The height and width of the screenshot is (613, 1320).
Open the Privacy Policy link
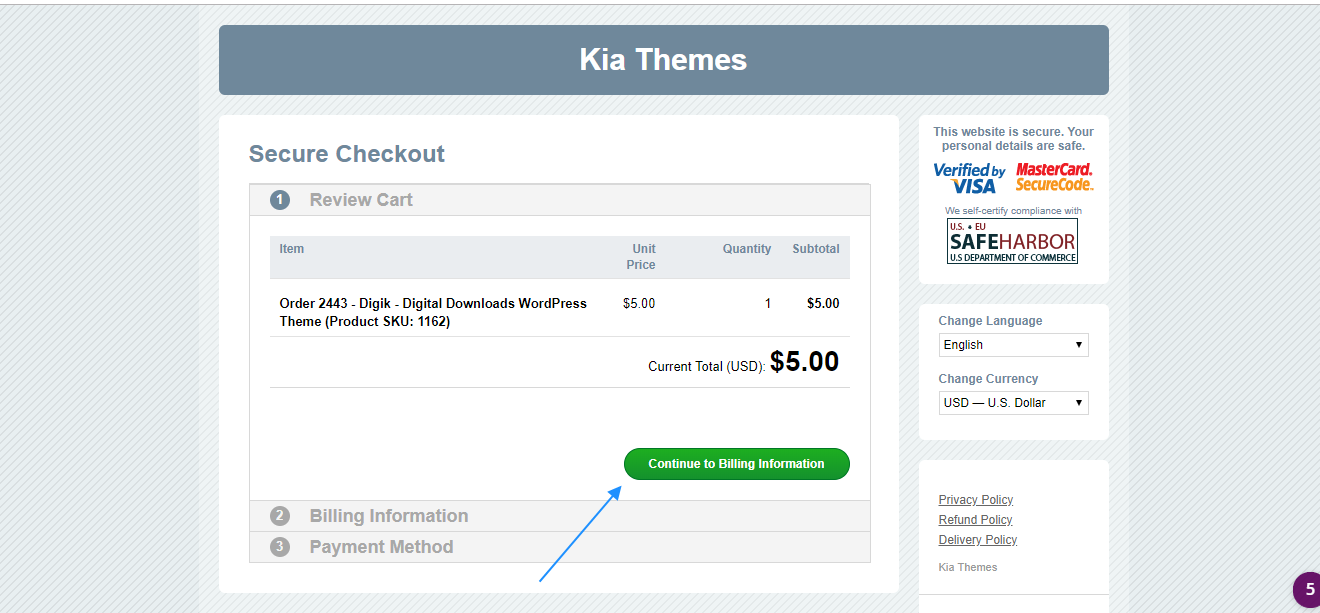pyautogui.click(x=975, y=500)
